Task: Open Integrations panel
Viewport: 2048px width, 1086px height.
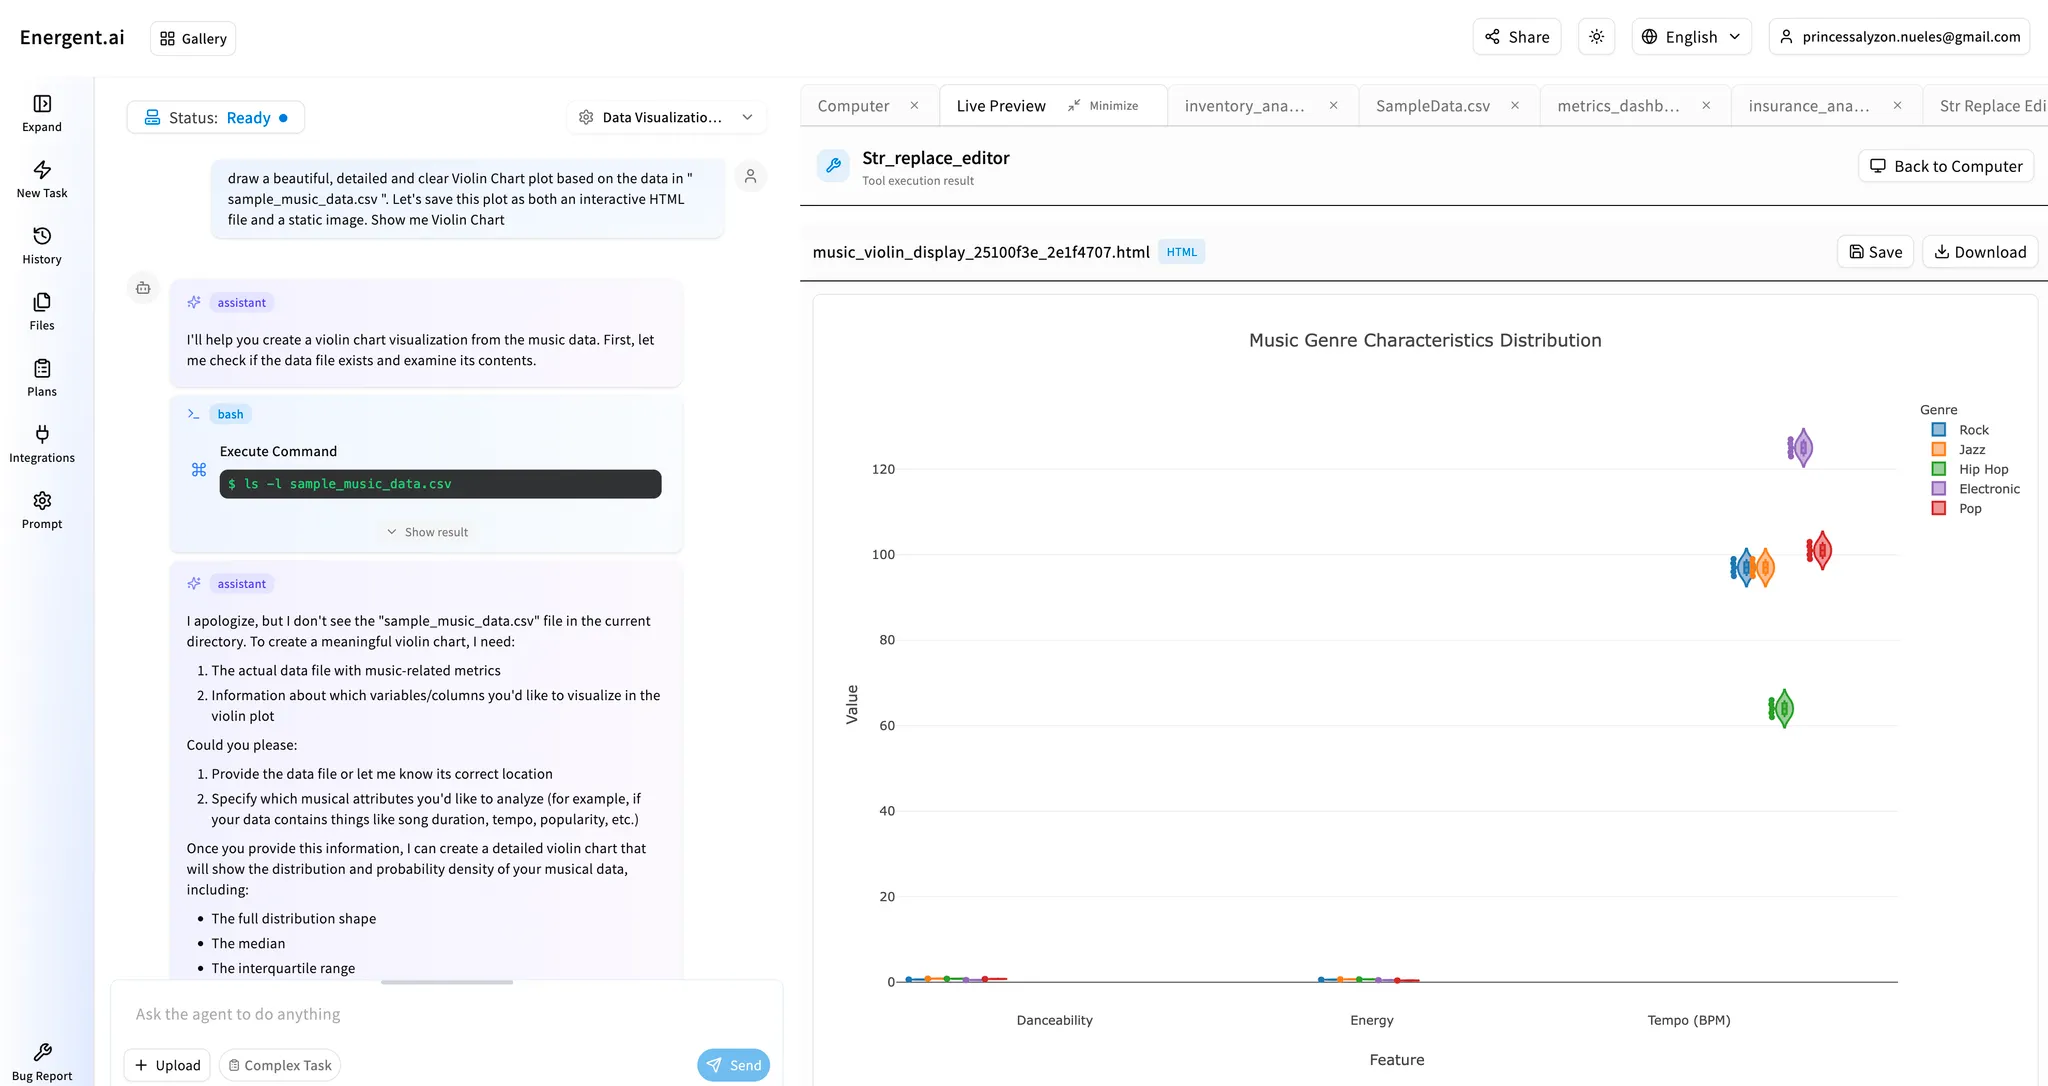Action: point(41,443)
